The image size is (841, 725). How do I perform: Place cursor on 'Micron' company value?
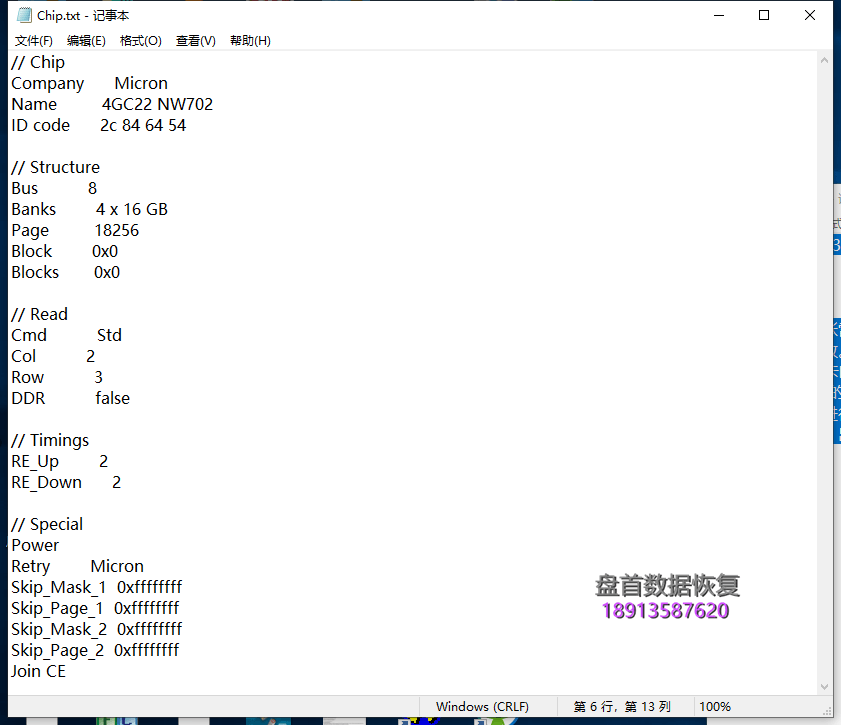[x=141, y=83]
